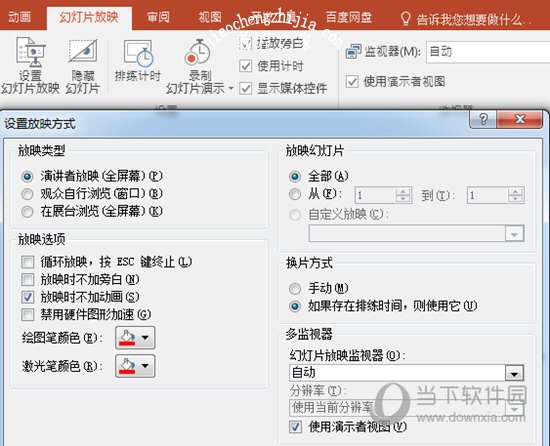Select 手动(M) advance radio button

point(295,289)
